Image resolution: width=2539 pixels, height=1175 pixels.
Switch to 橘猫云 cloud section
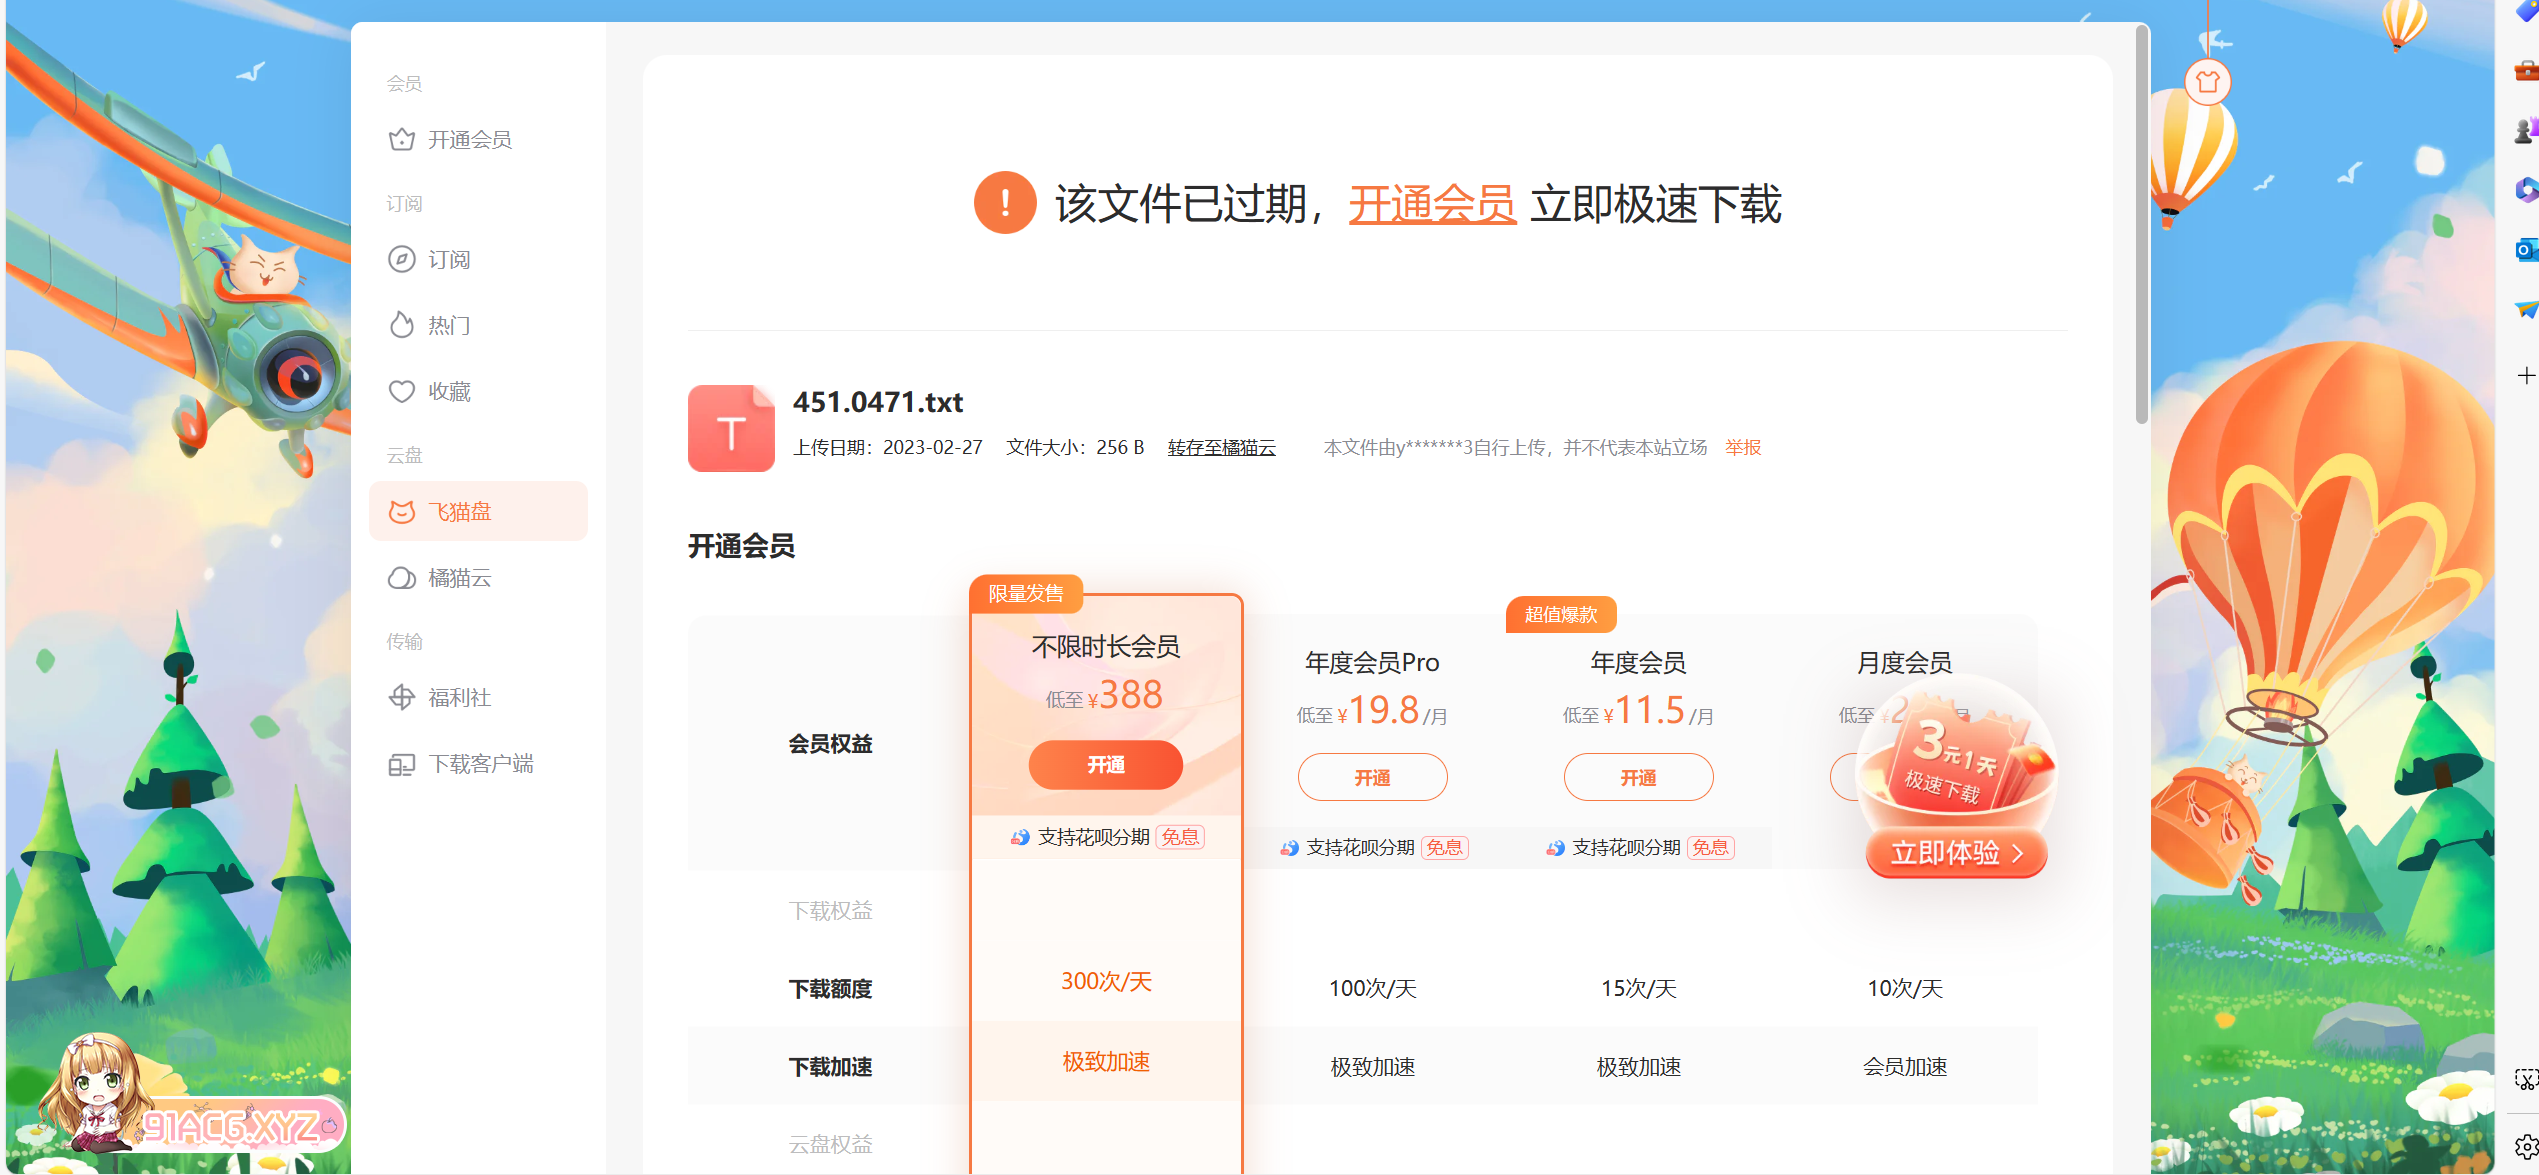(457, 578)
